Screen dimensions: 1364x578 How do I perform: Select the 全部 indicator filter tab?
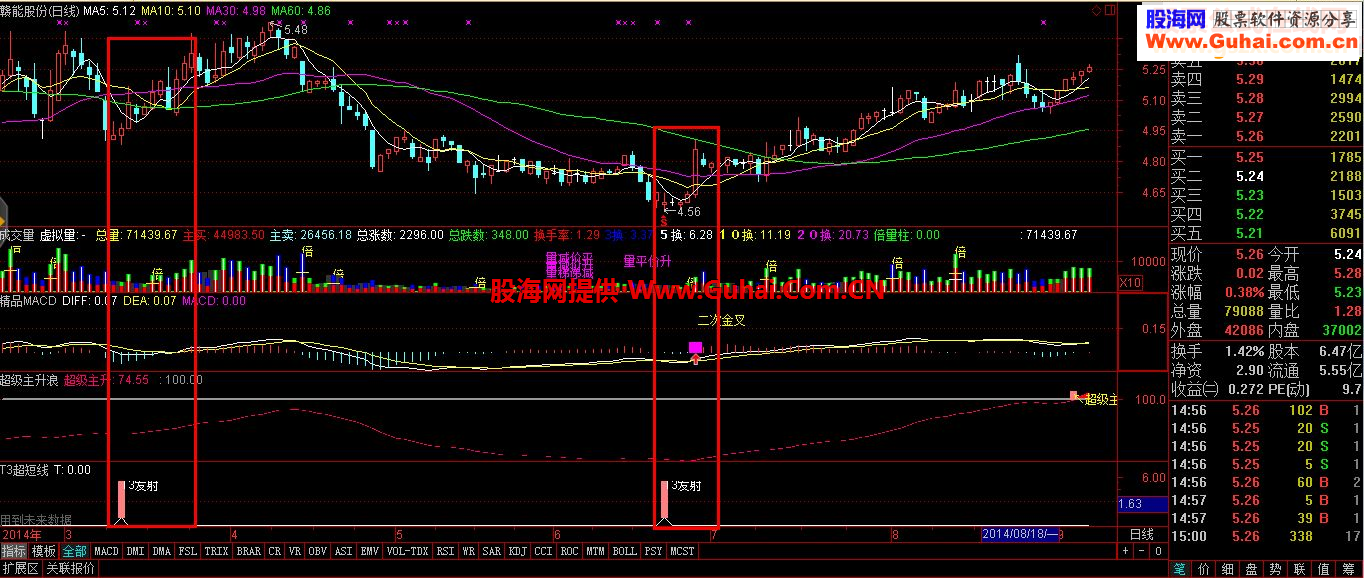[74, 551]
